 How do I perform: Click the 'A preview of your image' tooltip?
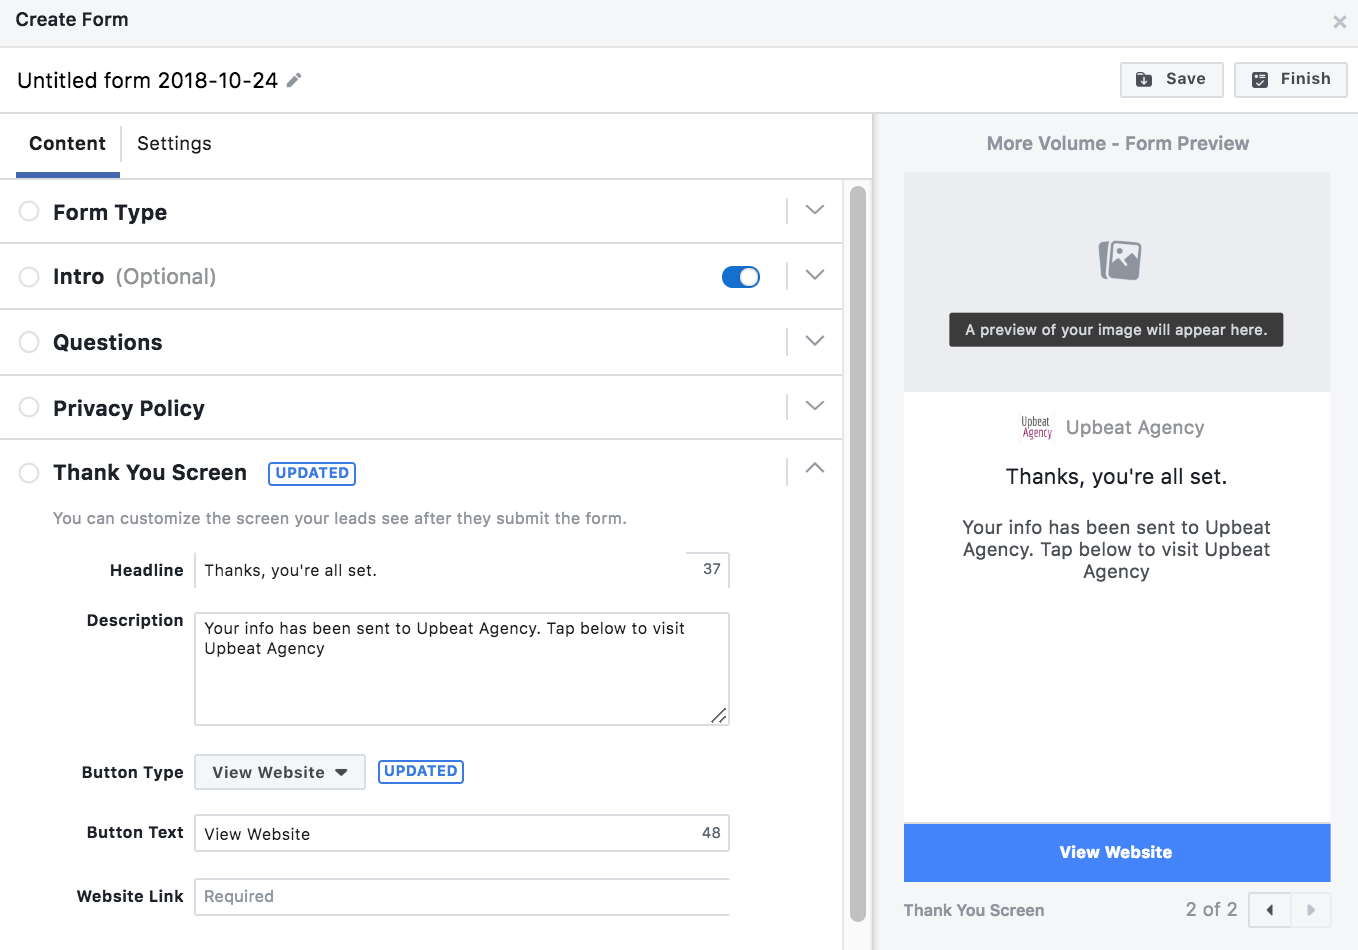point(1116,330)
